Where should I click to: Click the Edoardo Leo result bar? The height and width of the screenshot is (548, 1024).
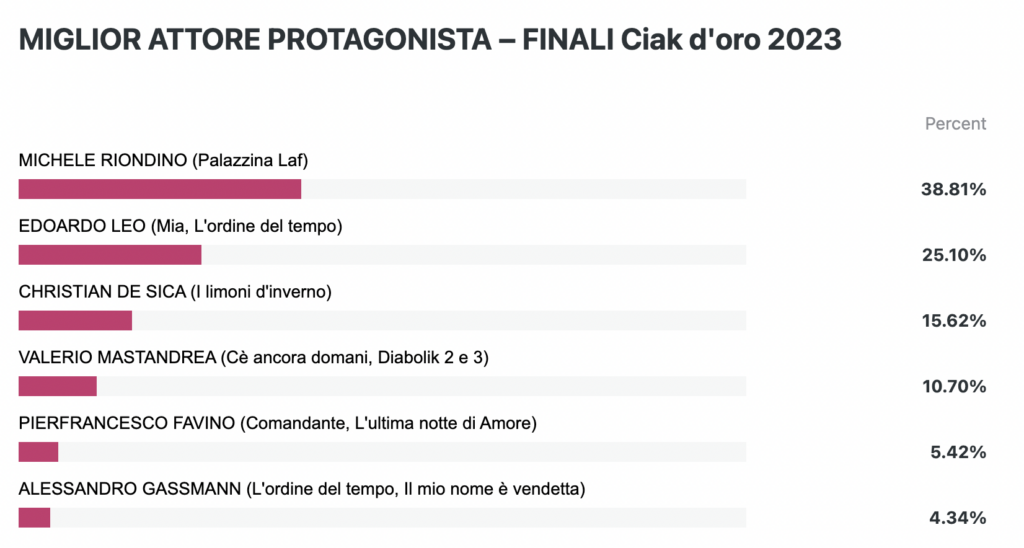coord(382,255)
